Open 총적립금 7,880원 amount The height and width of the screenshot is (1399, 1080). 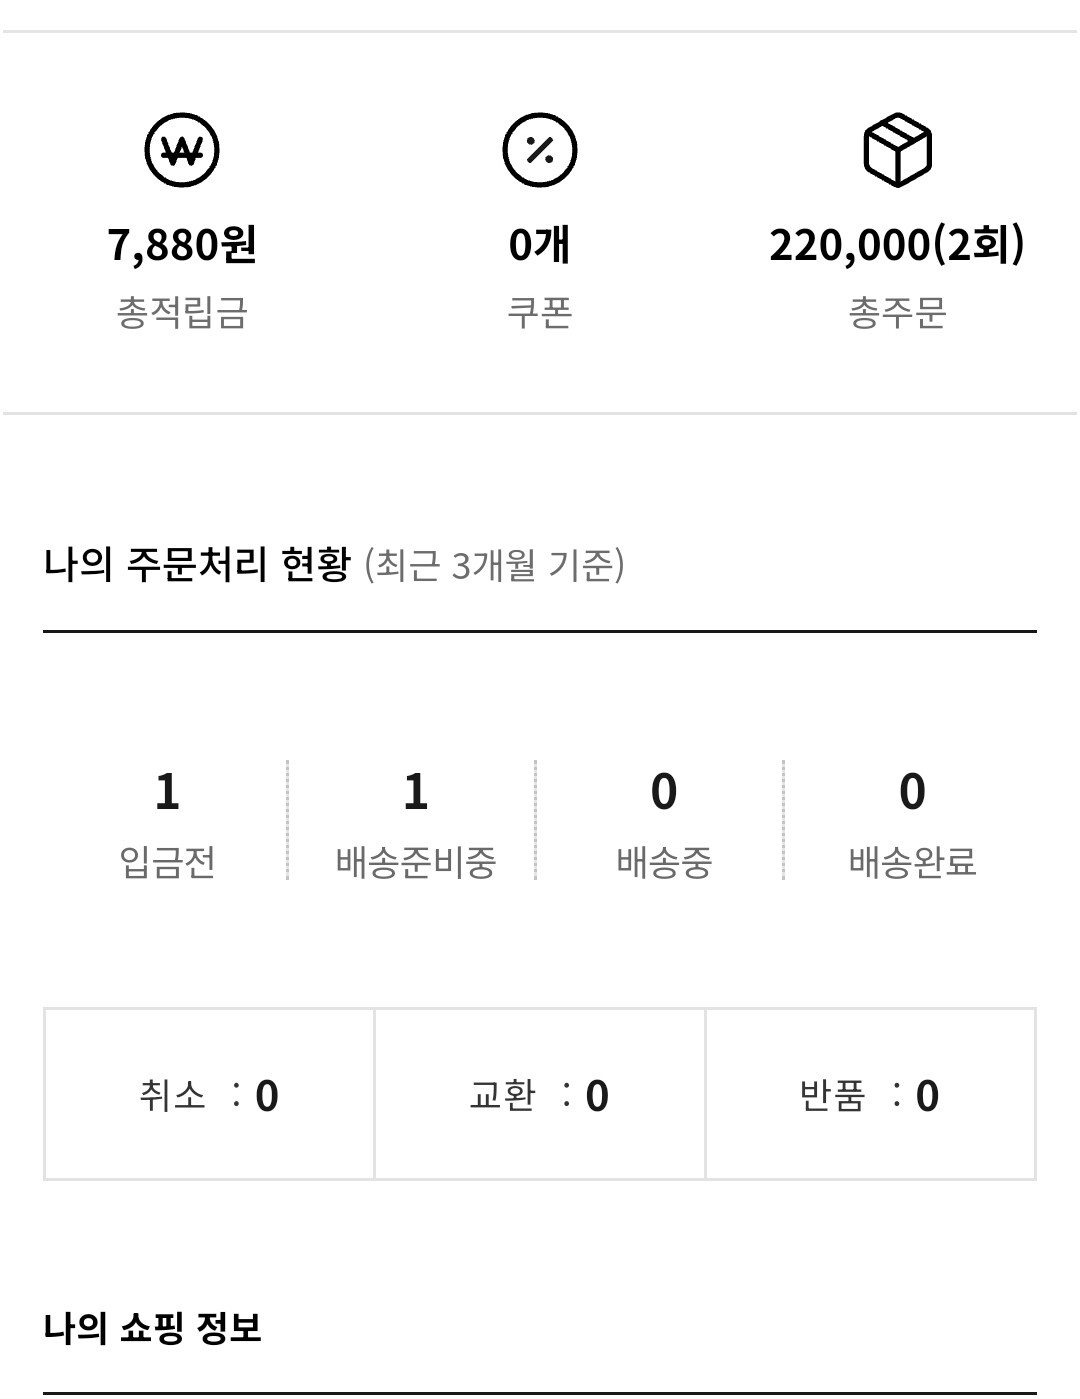pos(182,244)
